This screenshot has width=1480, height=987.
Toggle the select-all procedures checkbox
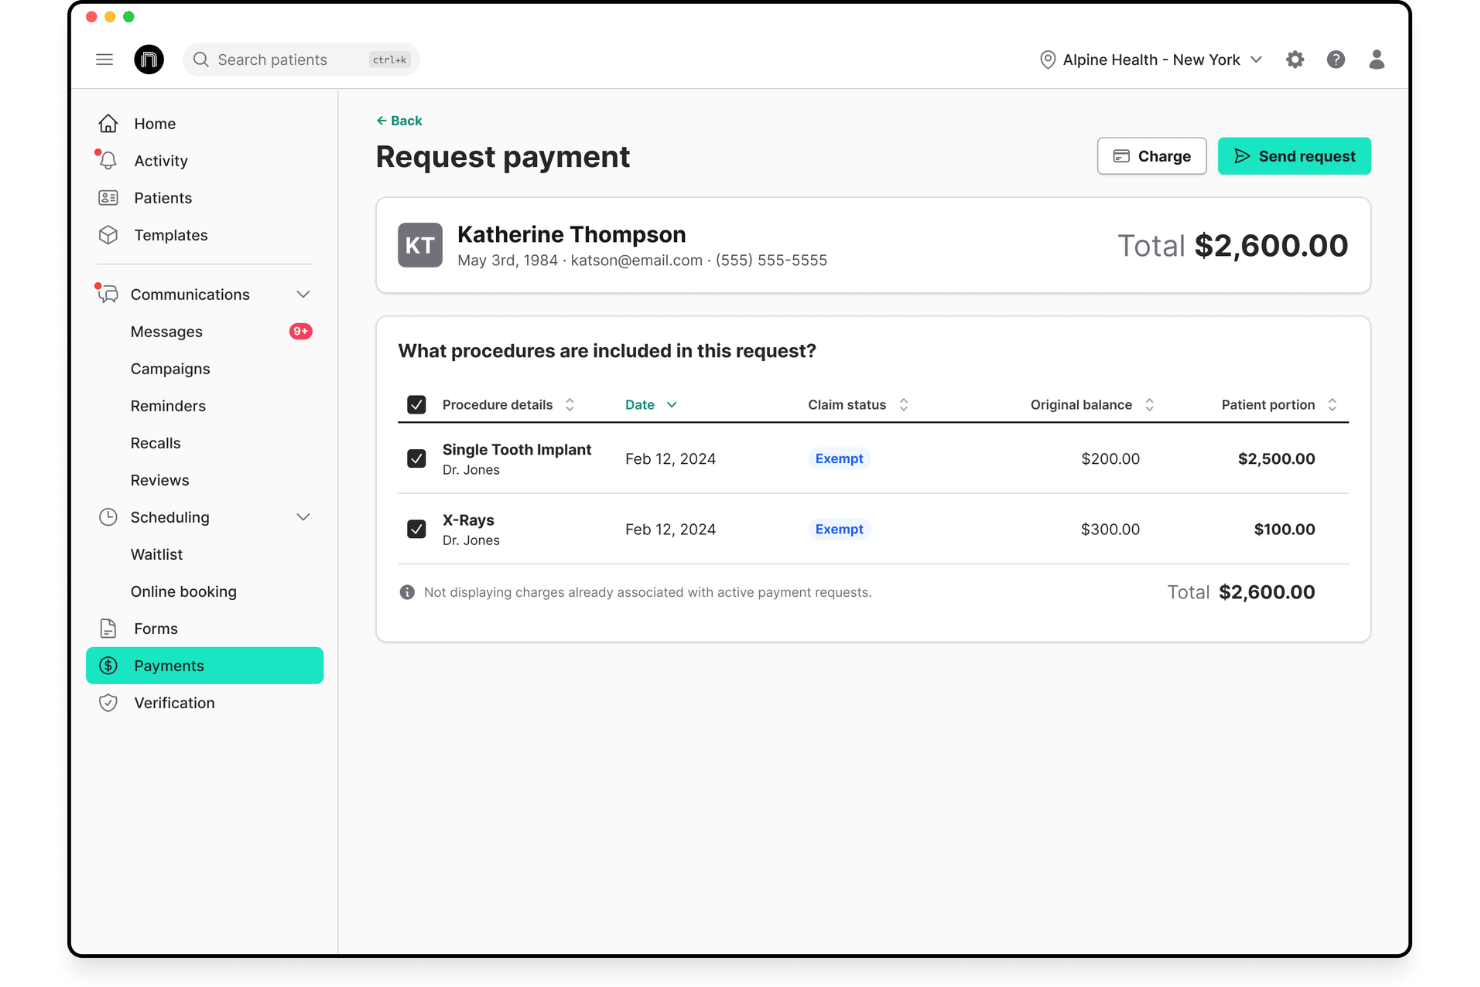pos(417,405)
